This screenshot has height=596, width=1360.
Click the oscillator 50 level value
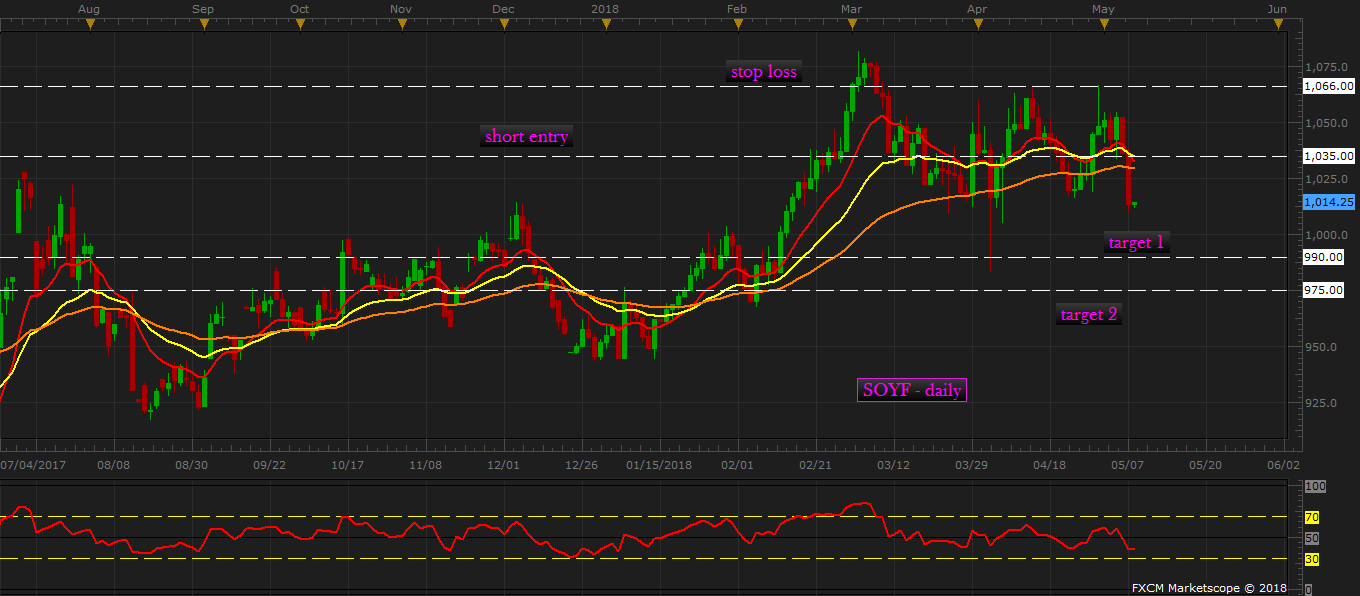[x=1313, y=538]
